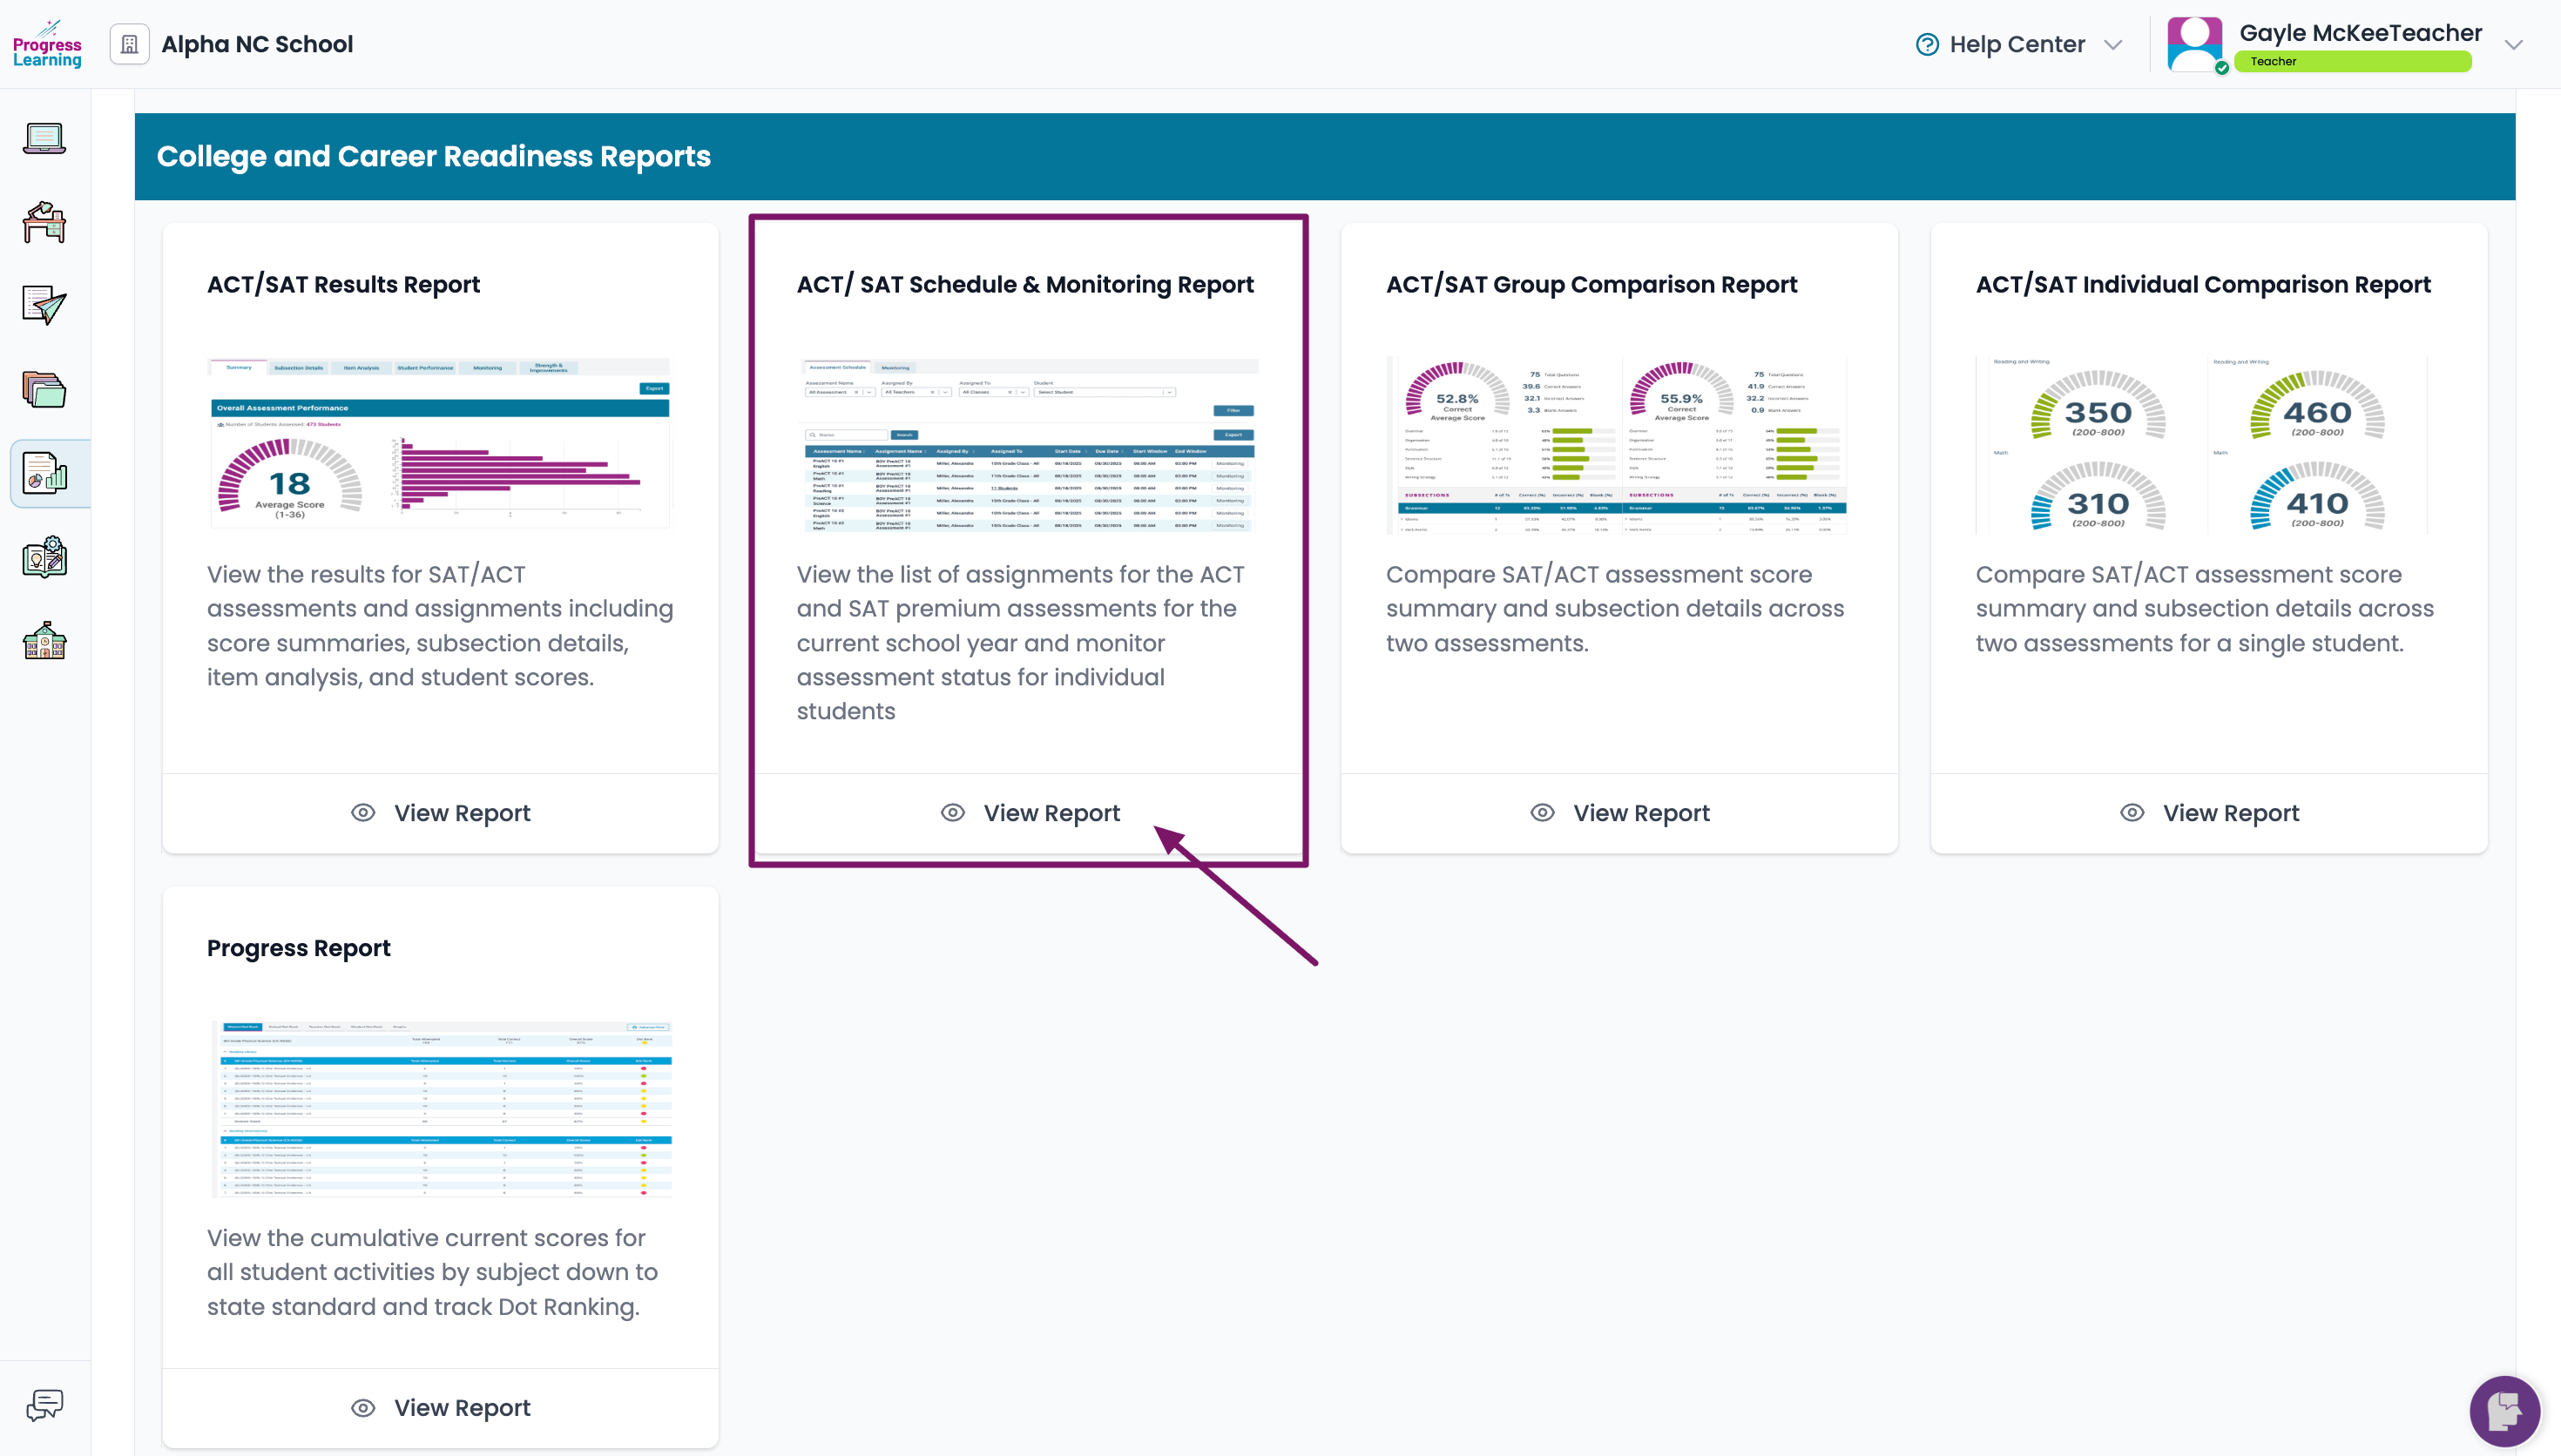Open the Help Center dropdown
The width and height of the screenshot is (2561, 1456).
tap(2018, 44)
